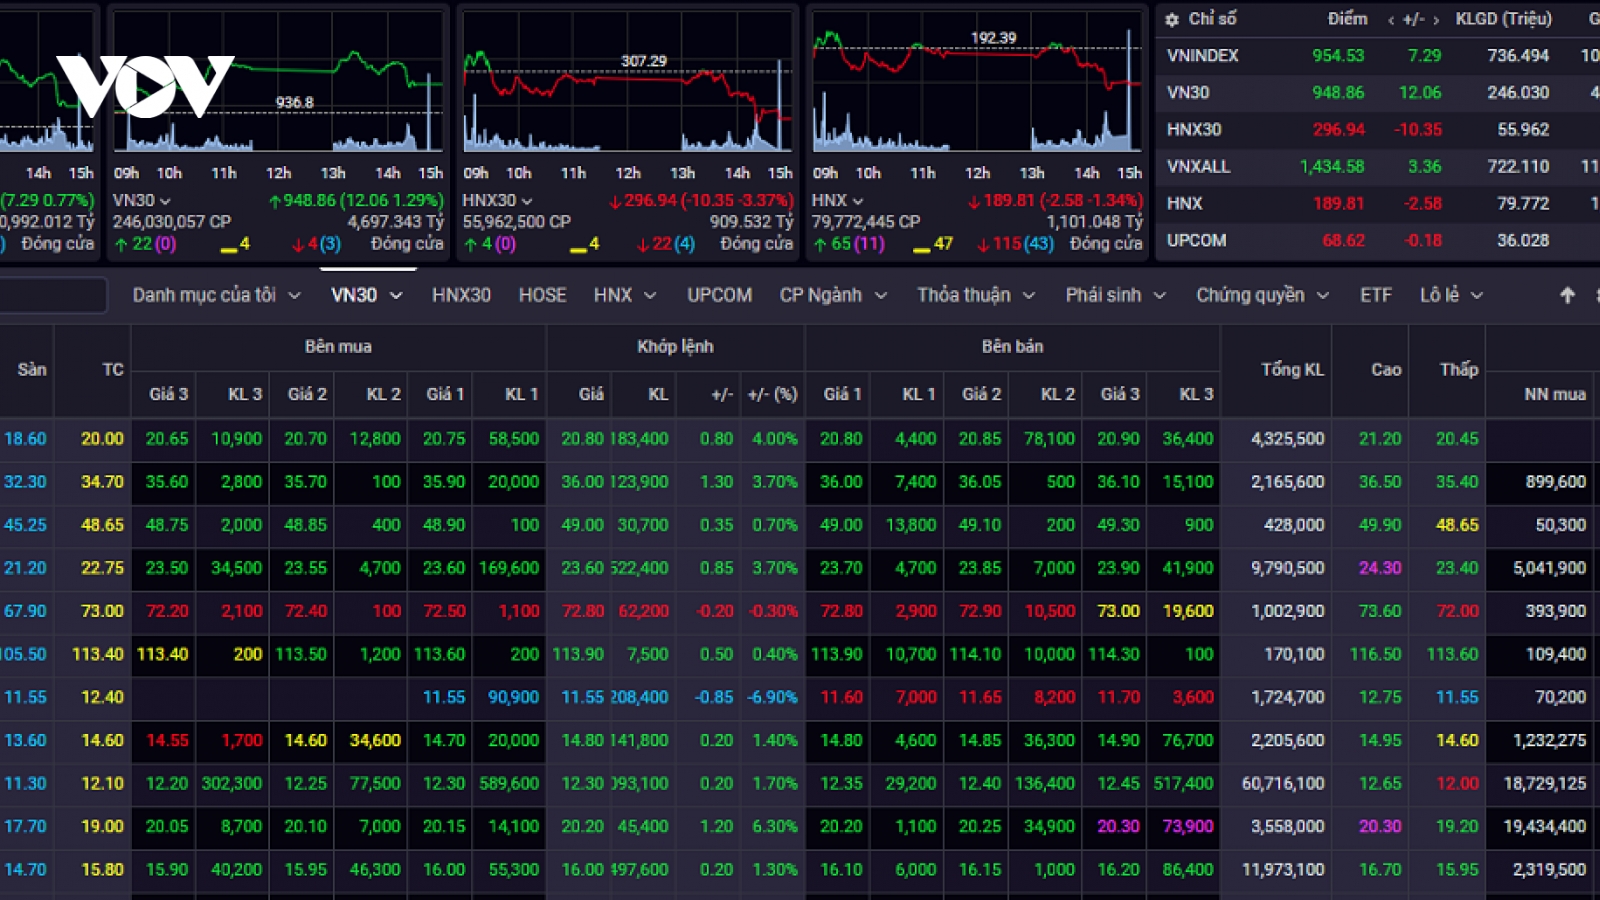Click the Điểm column header
The image size is (1600, 900).
coord(1347,19)
